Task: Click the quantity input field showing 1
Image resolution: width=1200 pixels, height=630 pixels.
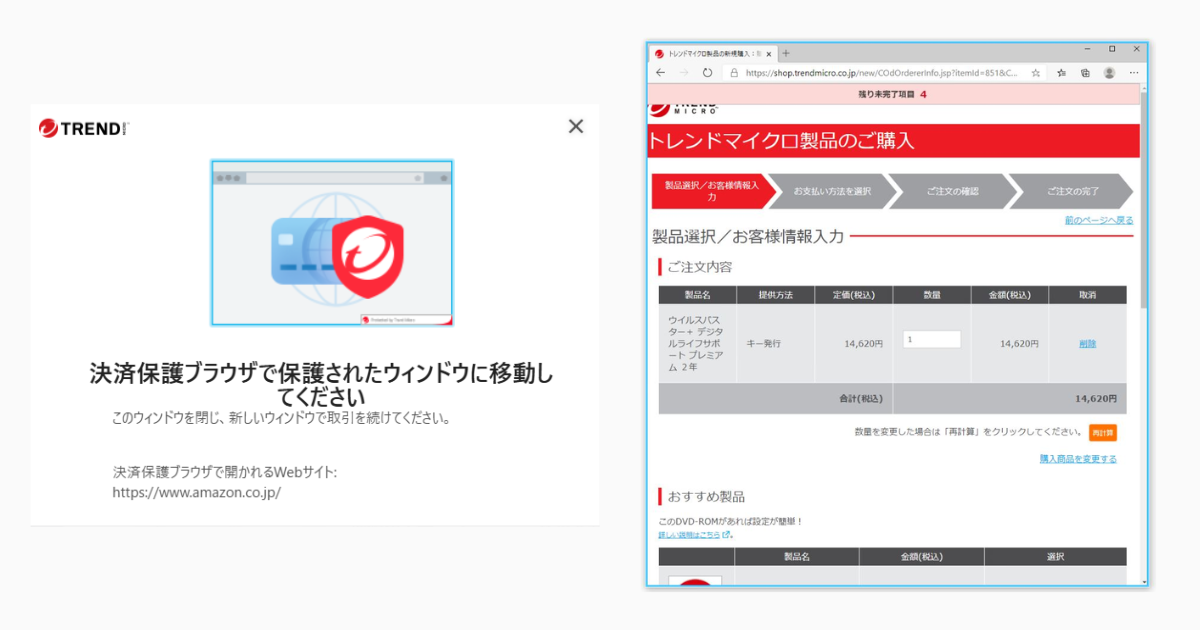Action: [932, 339]
